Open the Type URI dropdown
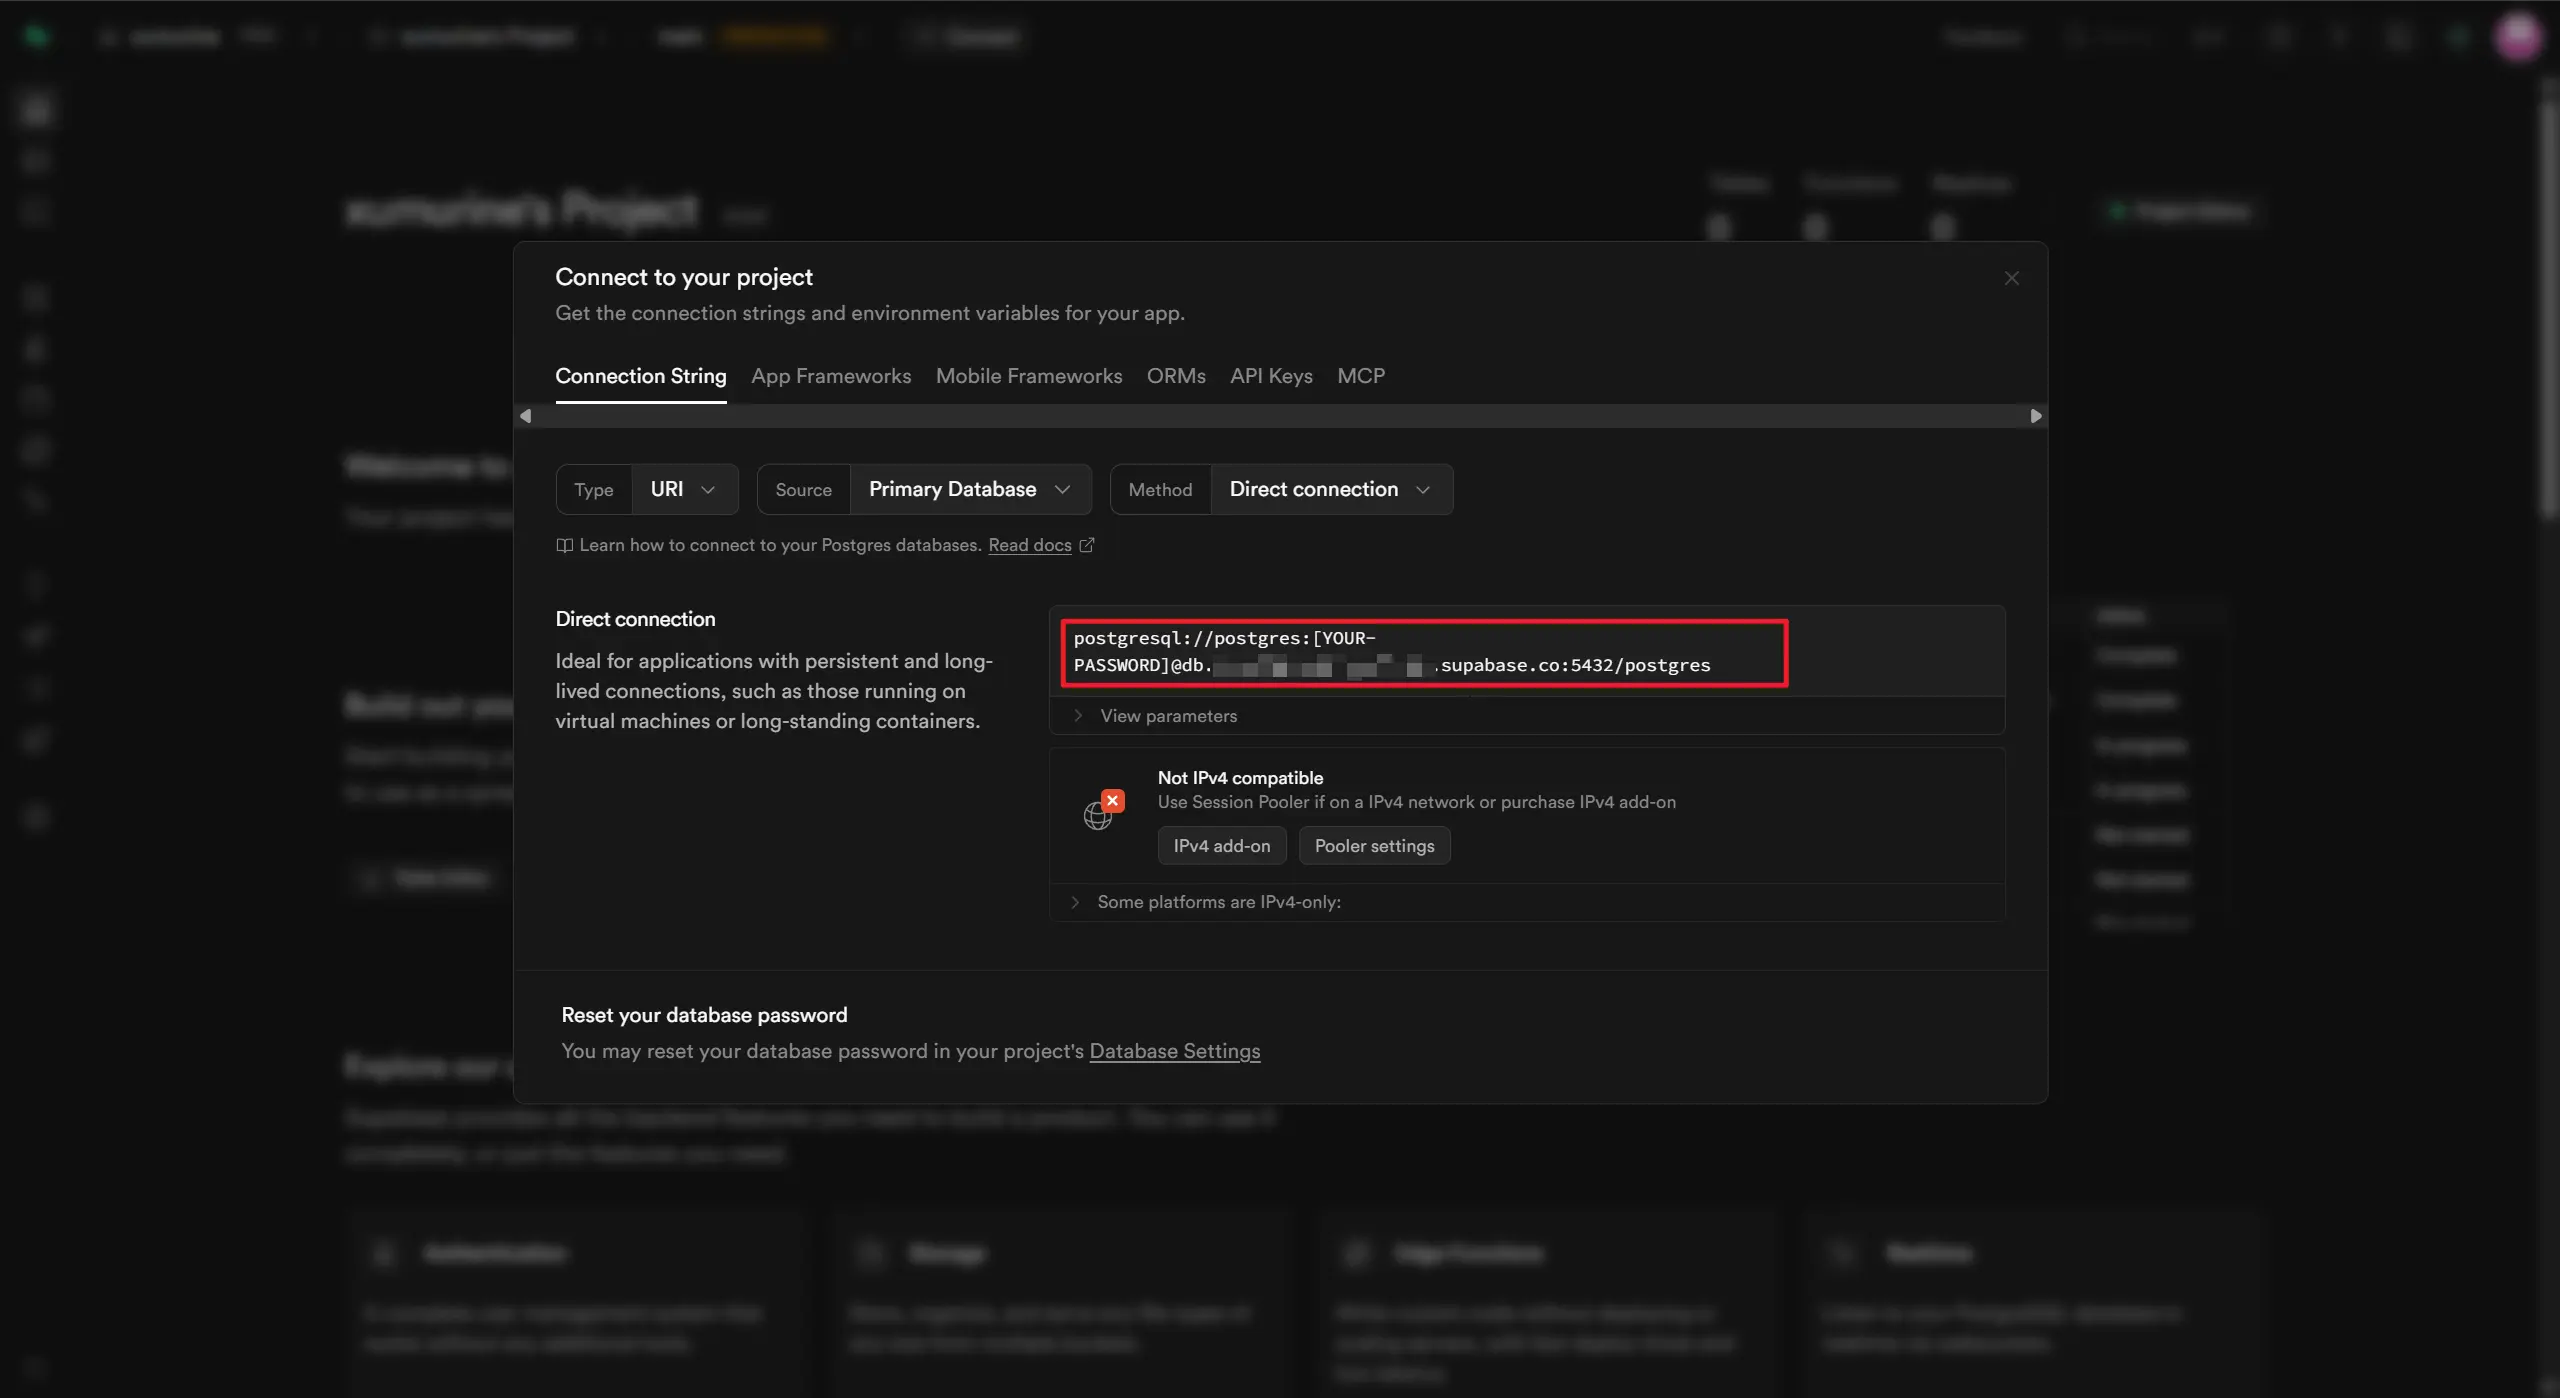The width and height of the screenshot is (2560, 1398). tap(684, 489)
